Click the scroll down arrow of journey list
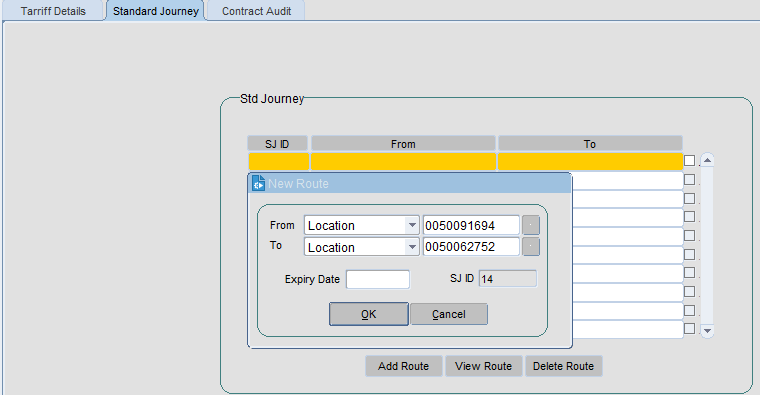Viewport: 760px width, 395px height. 707,331
